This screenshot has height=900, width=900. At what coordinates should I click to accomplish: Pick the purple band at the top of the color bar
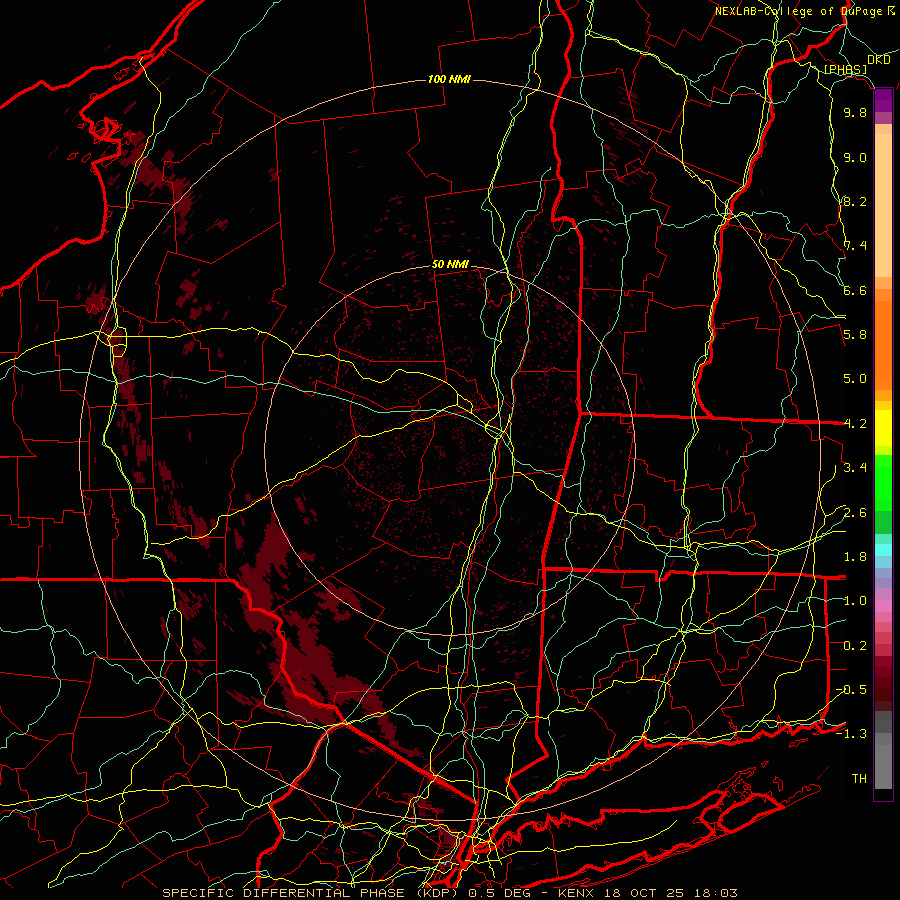click(883, 100)
